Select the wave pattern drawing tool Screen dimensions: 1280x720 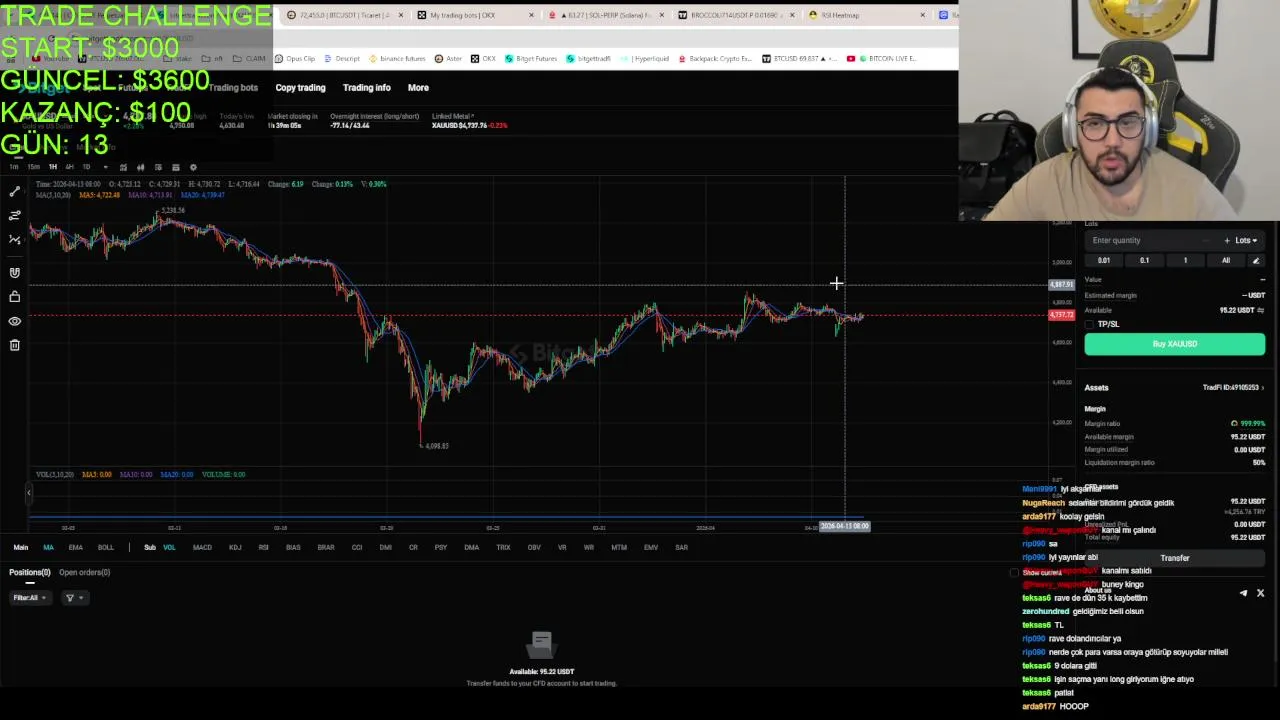coord(14,239)
